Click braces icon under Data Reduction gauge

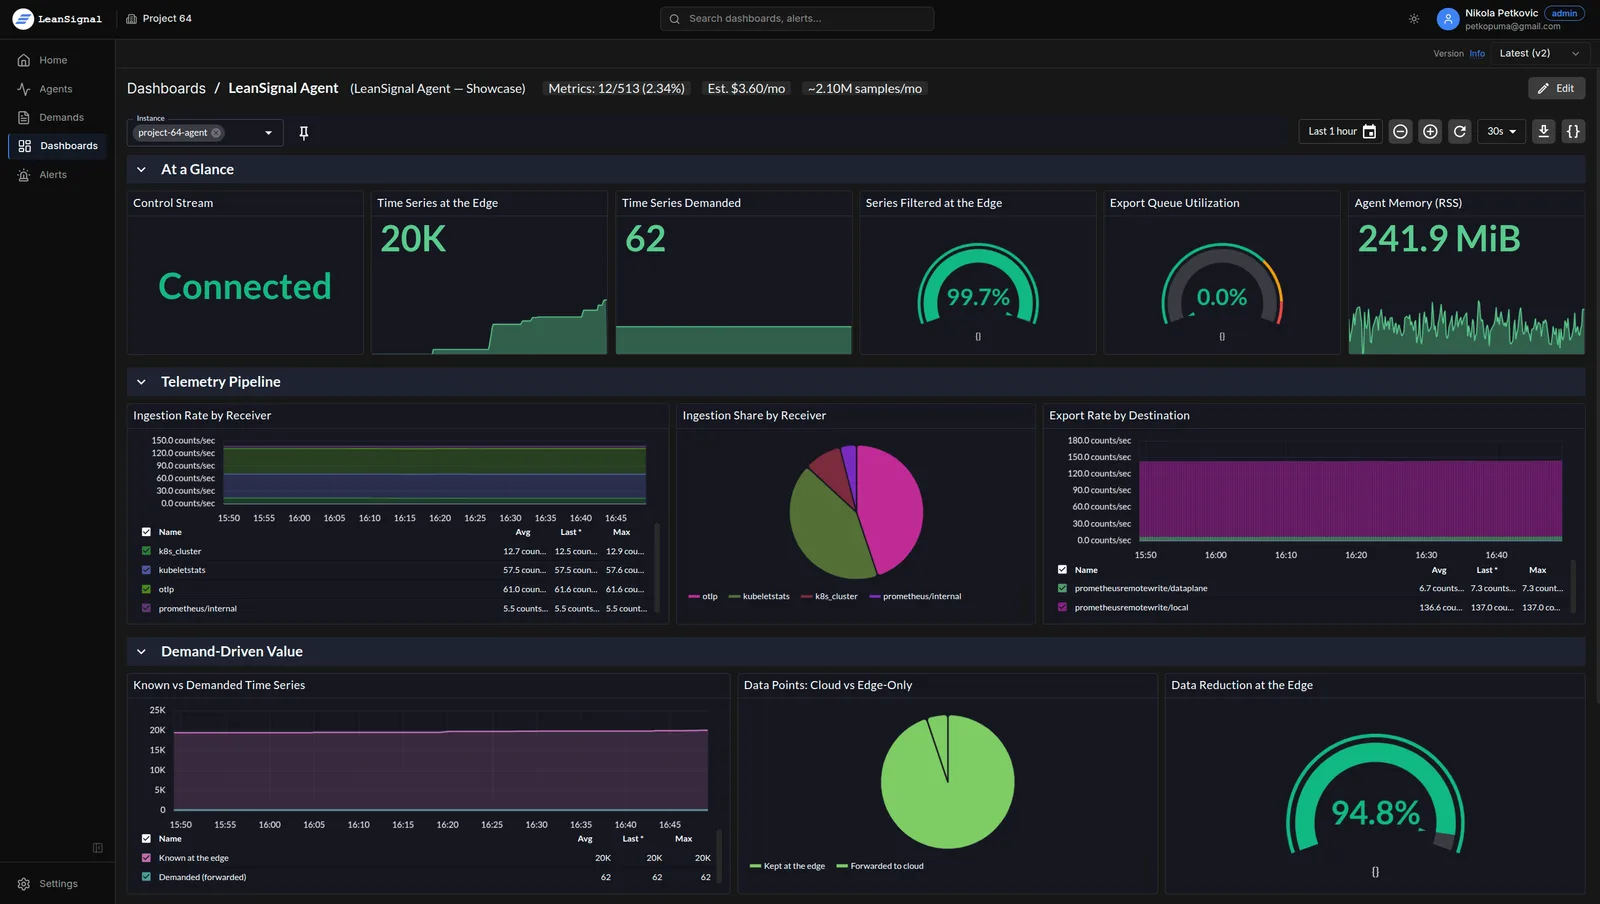tap(1375, 872)
